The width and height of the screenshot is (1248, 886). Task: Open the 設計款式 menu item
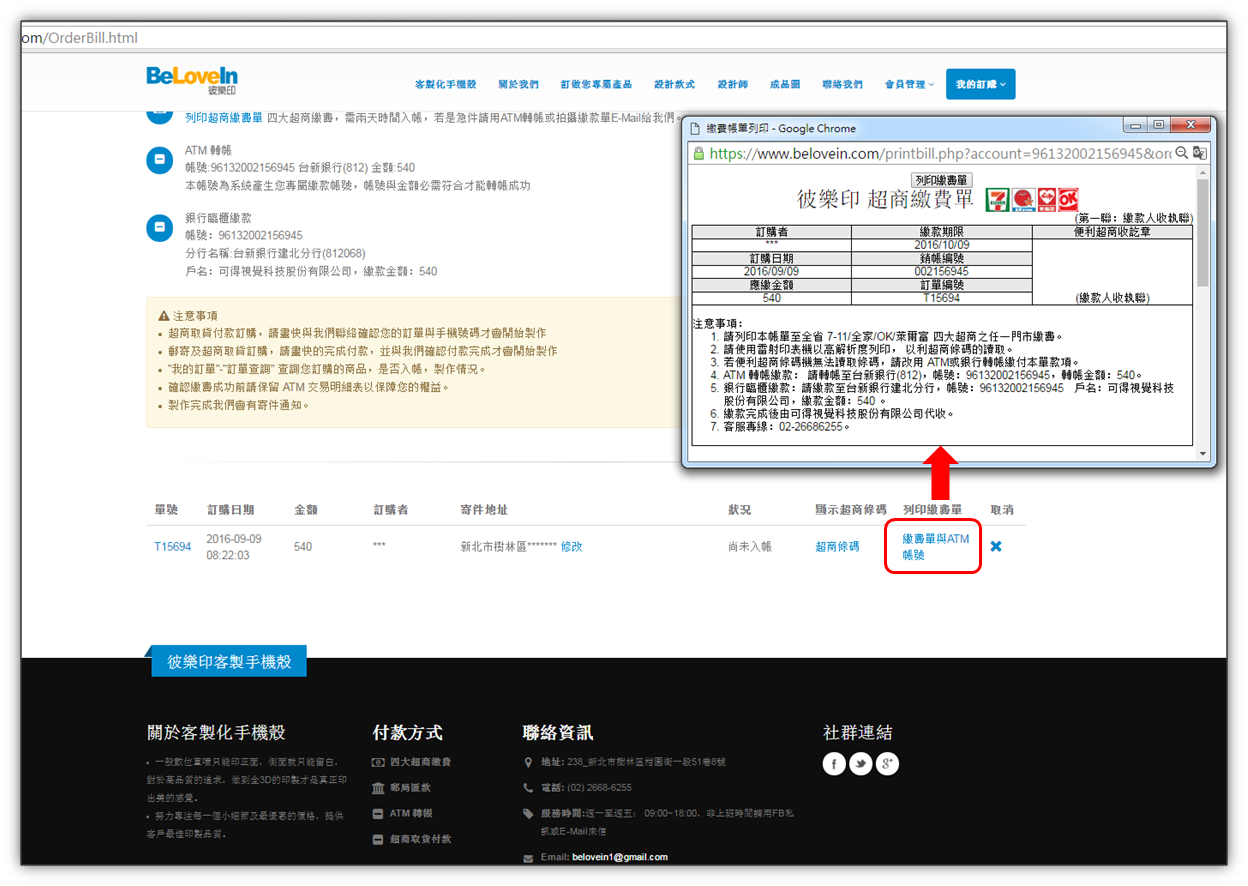click(675, 85)
